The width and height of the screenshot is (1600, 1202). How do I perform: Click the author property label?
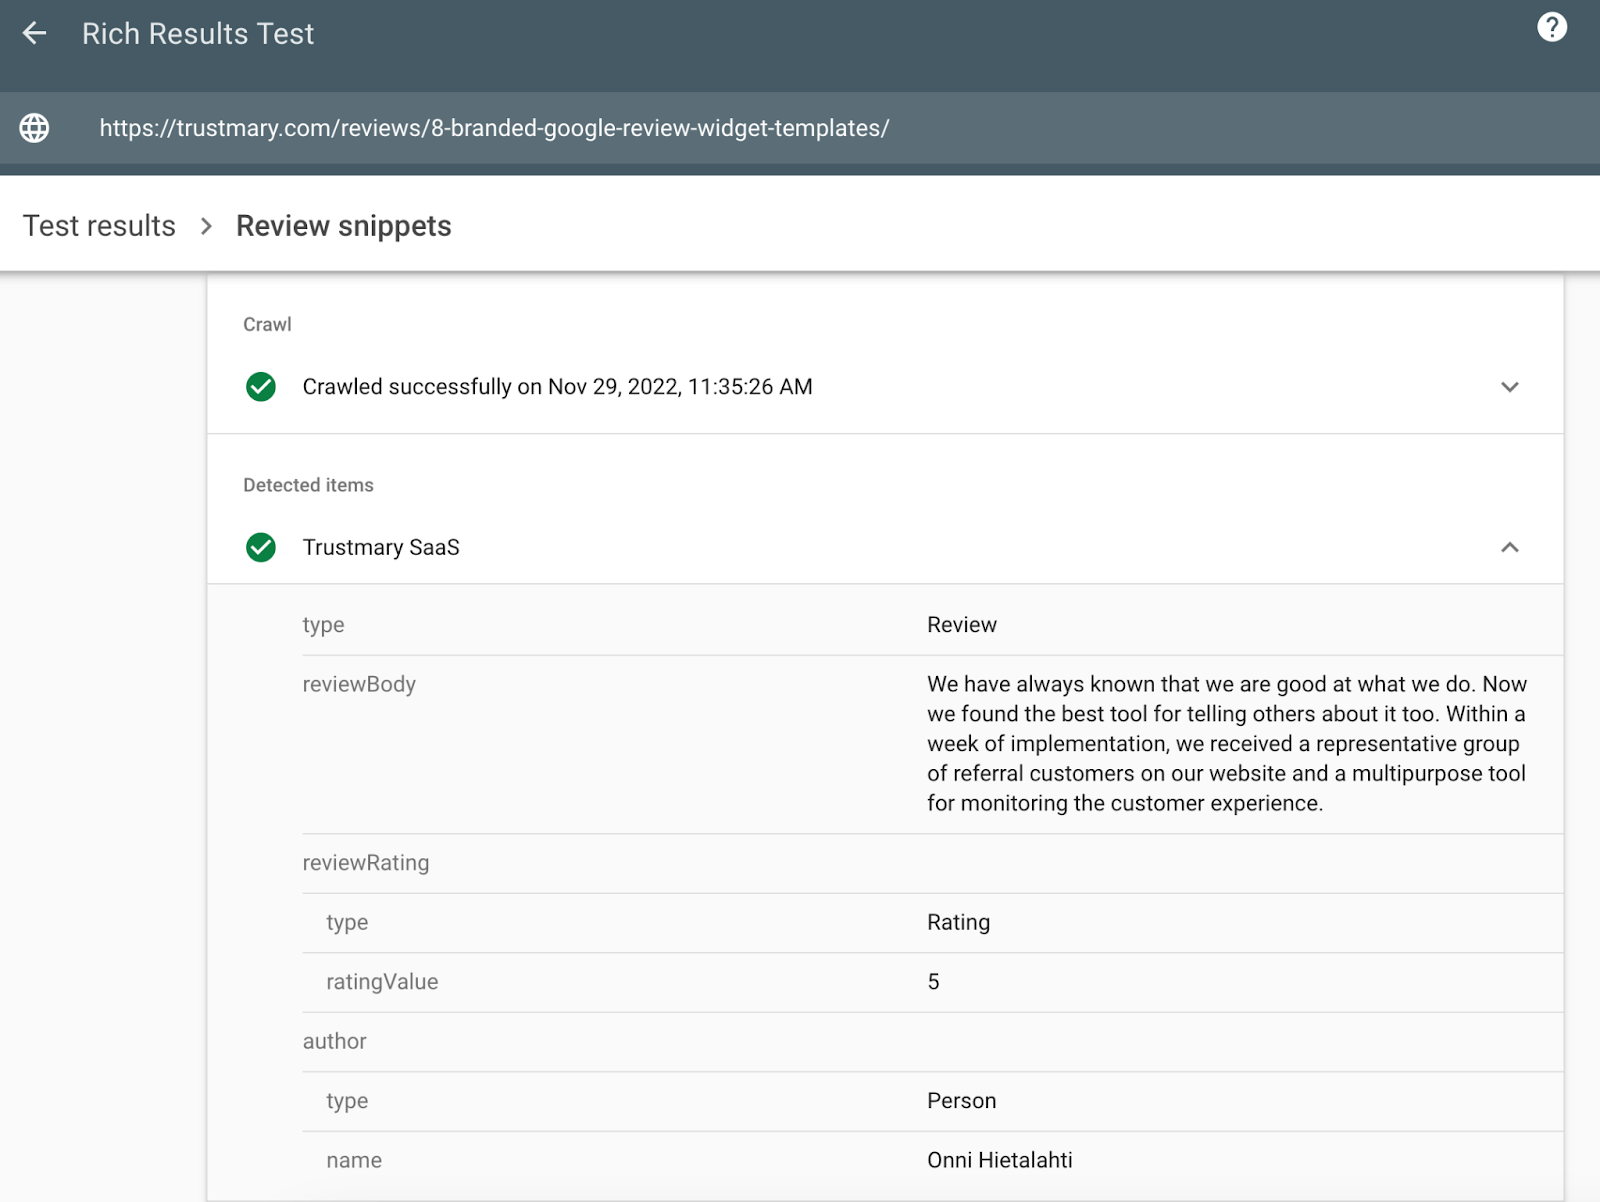[x=334, y=1041]
